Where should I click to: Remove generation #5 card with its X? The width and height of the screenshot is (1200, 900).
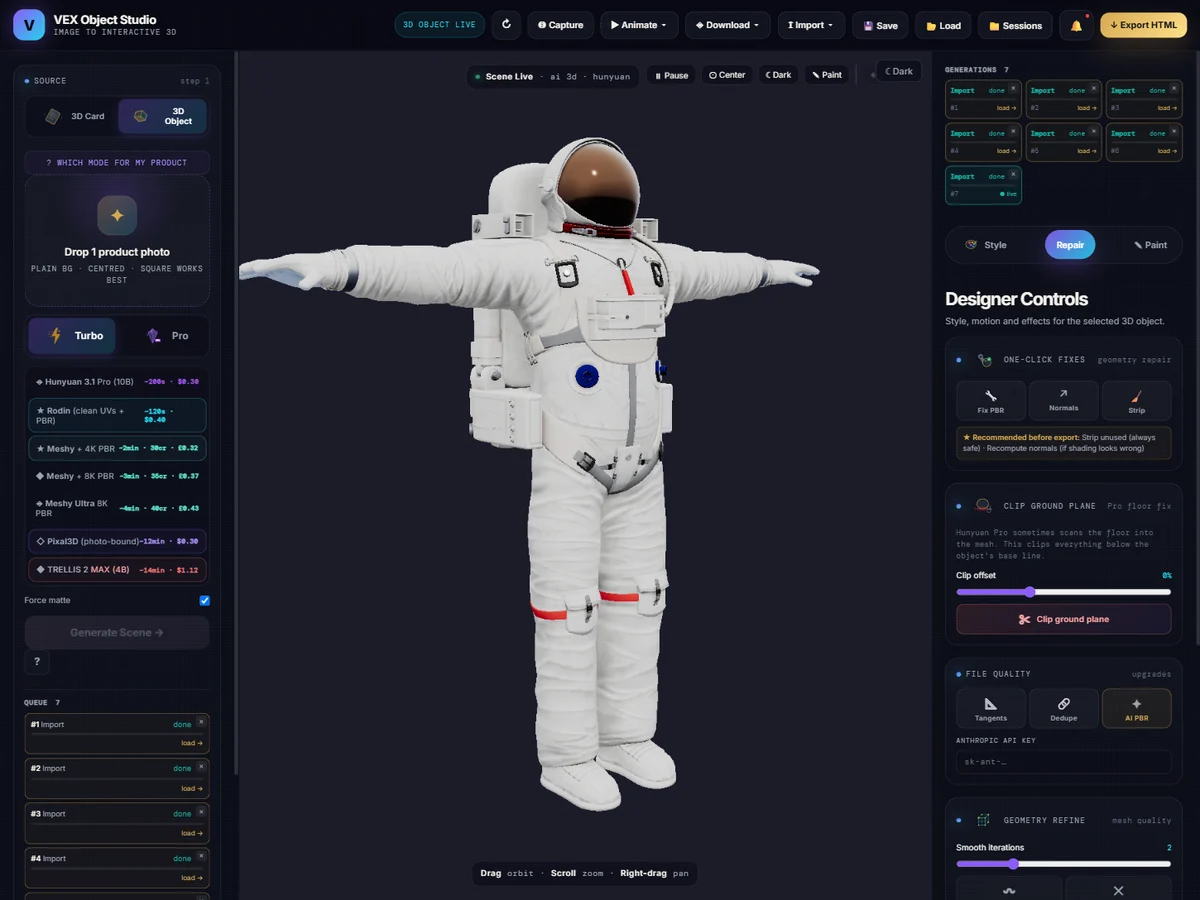(1093, 132)
